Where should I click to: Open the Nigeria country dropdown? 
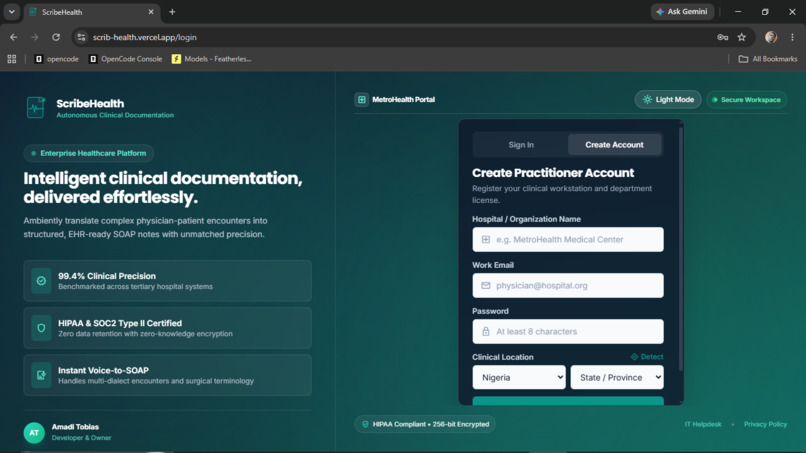(519, 377)
